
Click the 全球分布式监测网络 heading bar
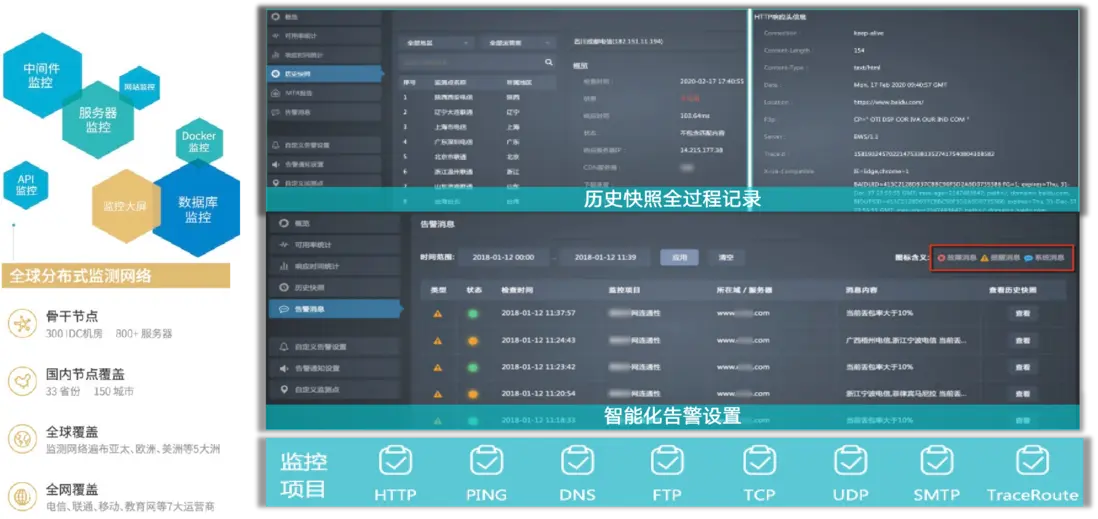coord(116,275)
